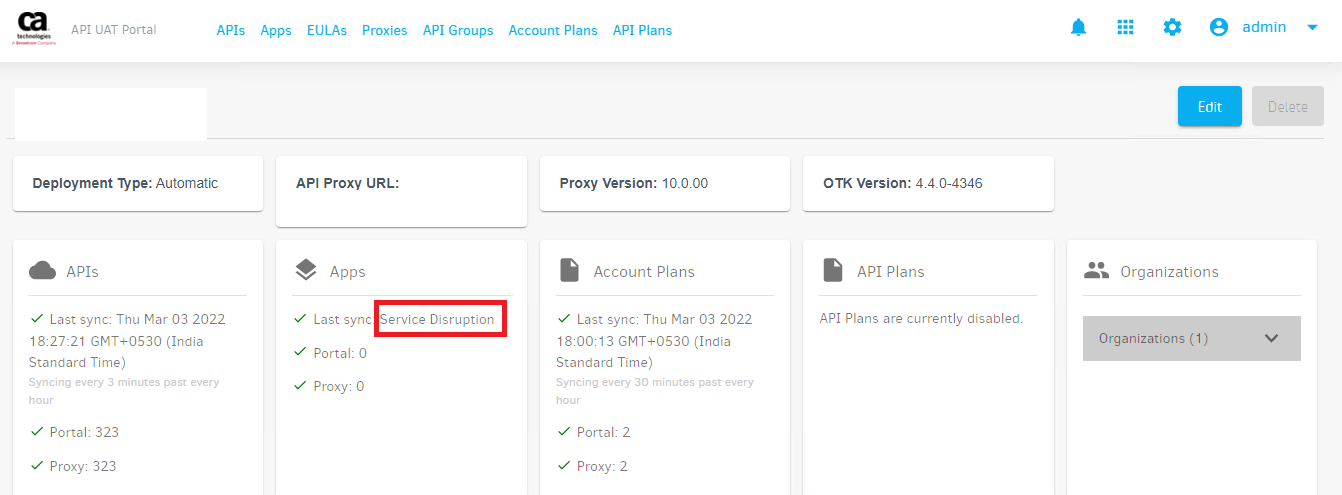This screenshot has width=1342, height=495.
Task: Click the Service Disruption status text
Action: point(437,319)
